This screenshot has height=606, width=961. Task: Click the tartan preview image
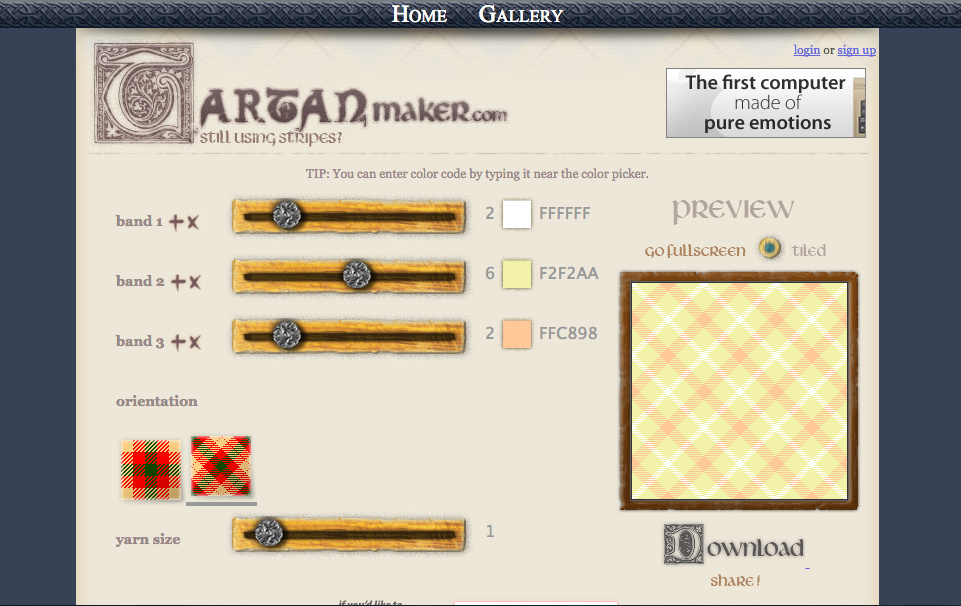tap(739, 391)
